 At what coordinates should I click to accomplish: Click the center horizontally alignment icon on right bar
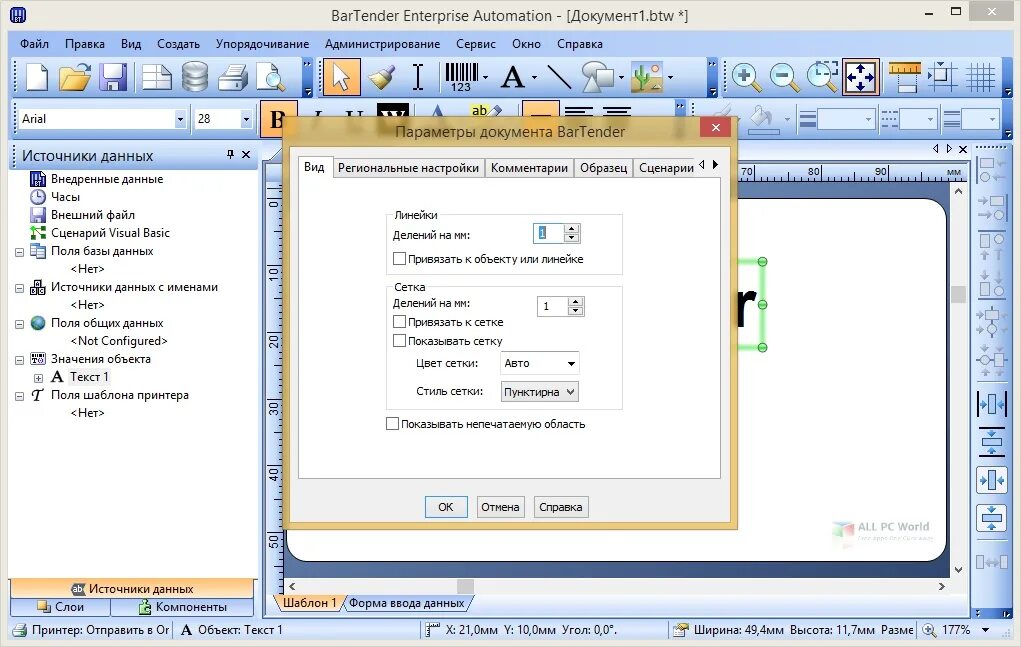point(991,405)
